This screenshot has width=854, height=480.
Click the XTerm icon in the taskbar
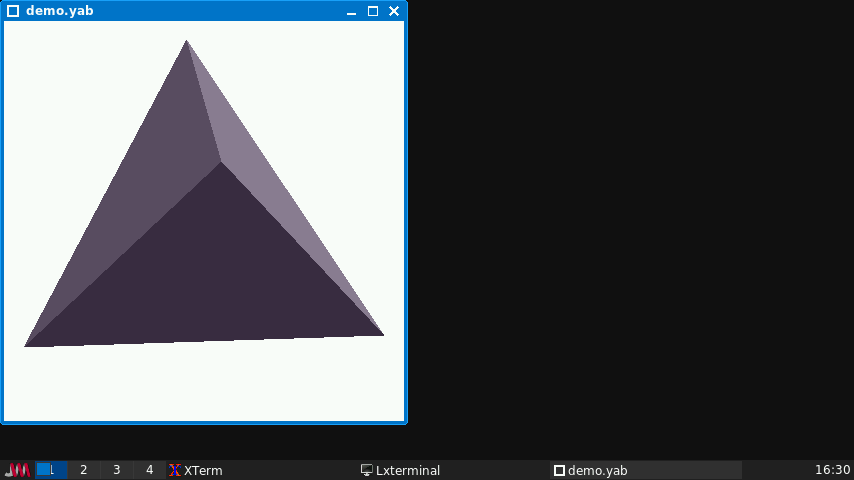[175, 470]
